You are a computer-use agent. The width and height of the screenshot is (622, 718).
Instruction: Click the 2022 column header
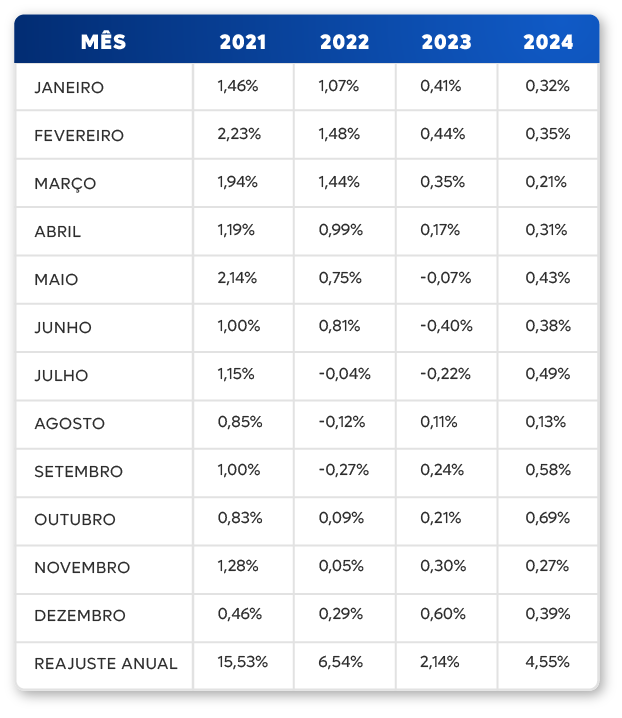point(344,42)
